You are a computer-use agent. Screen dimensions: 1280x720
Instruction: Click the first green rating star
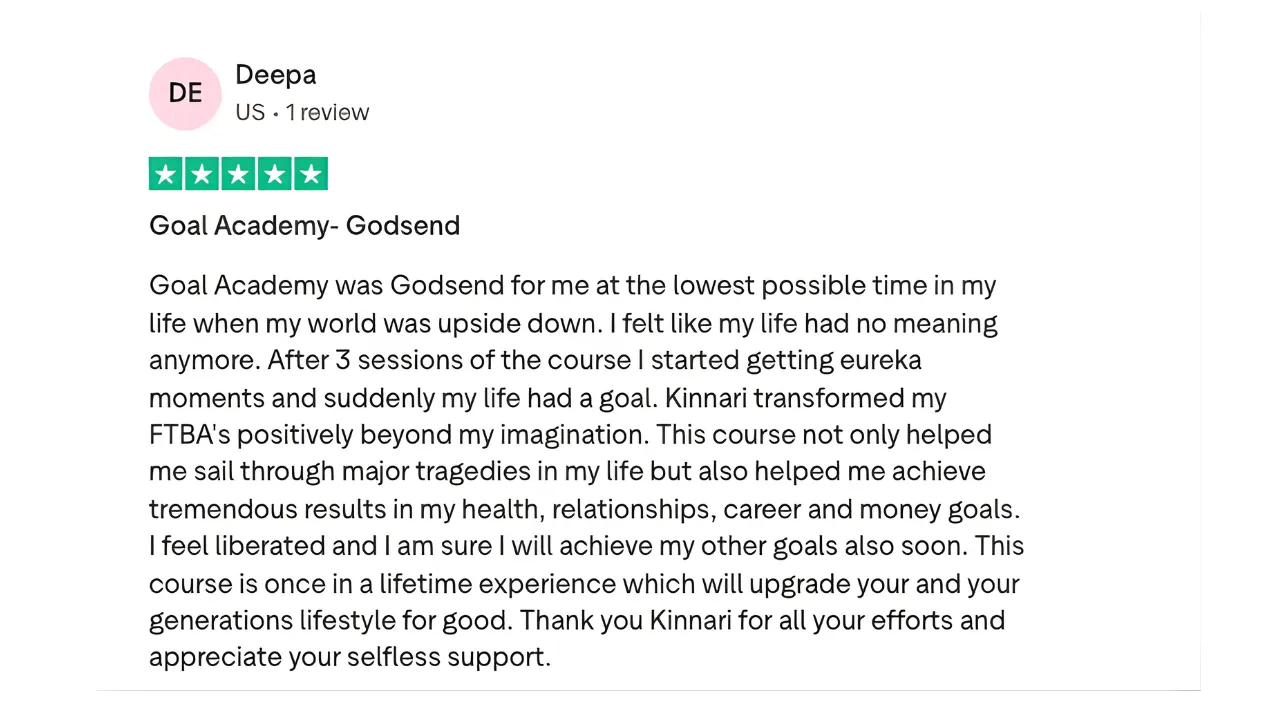click(166, 175)
